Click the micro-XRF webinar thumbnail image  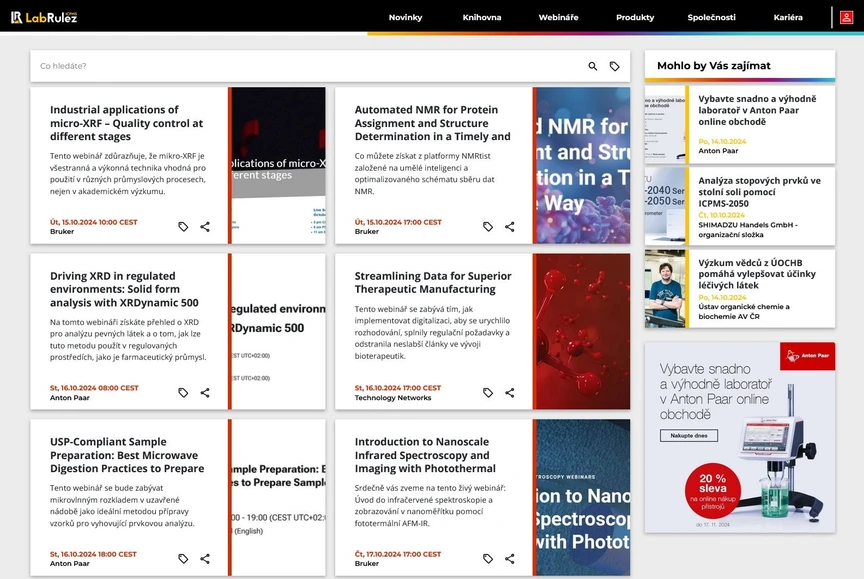click(278, 165)
